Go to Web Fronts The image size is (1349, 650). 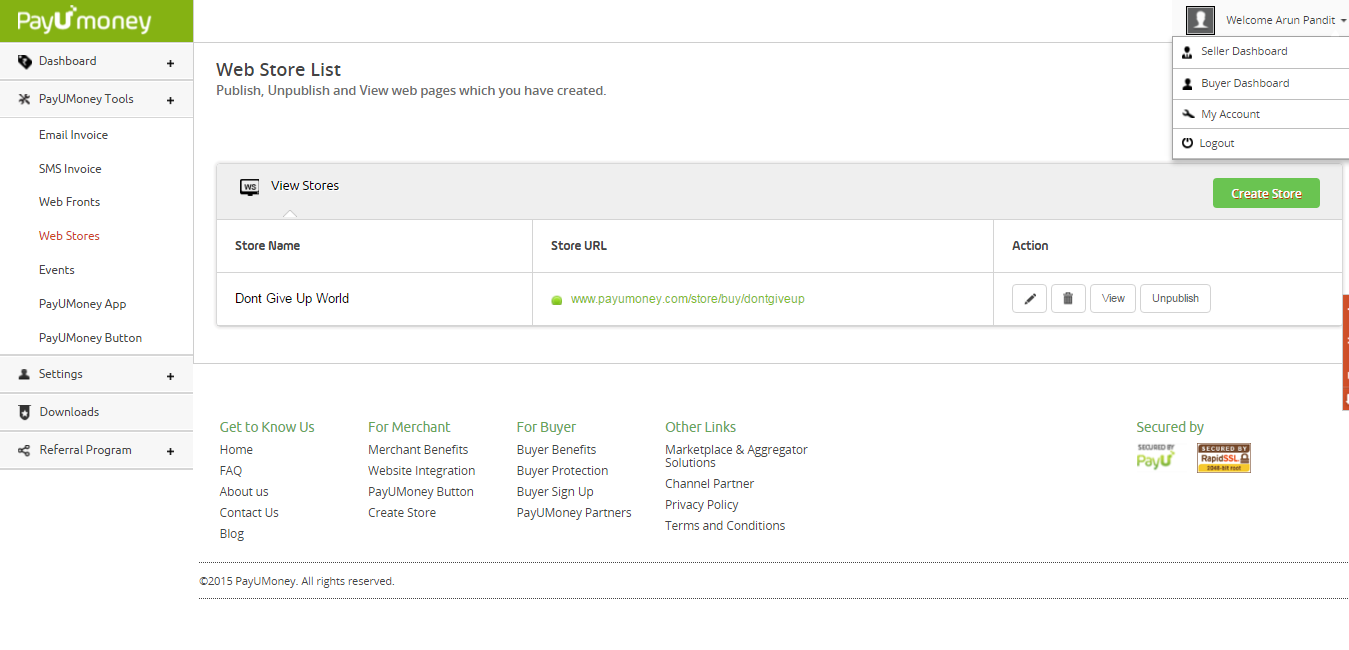pos(69,202)
